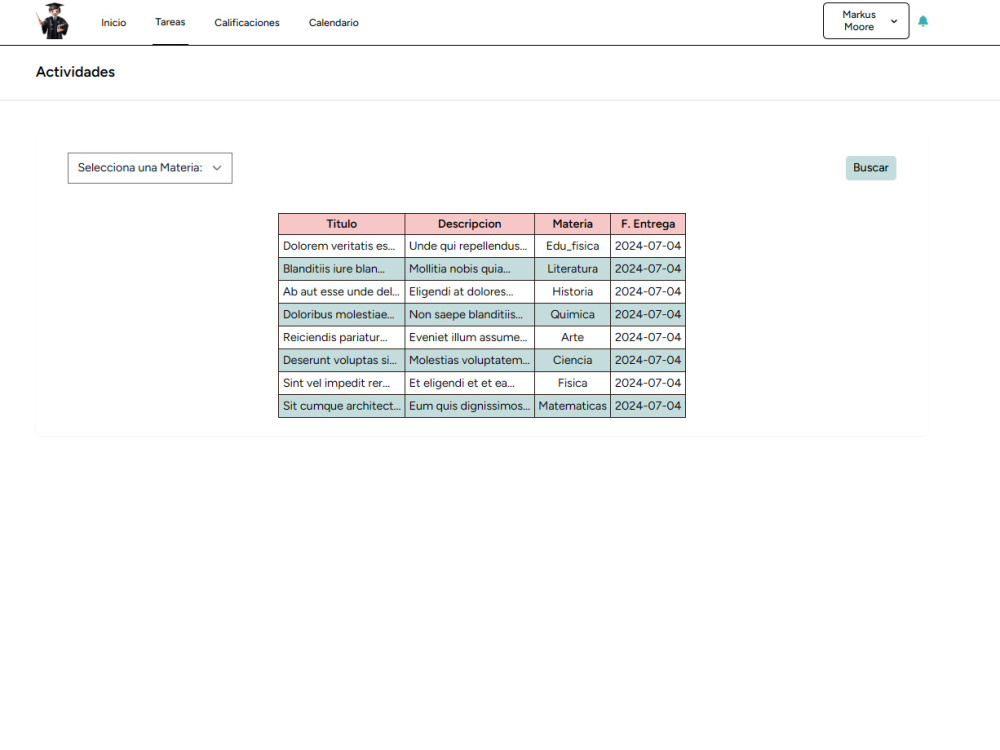This screenshot has width=1000, height=750.
Task: Switch to the Calendario page
Action: pyautogui.click(x=334, y=22)
